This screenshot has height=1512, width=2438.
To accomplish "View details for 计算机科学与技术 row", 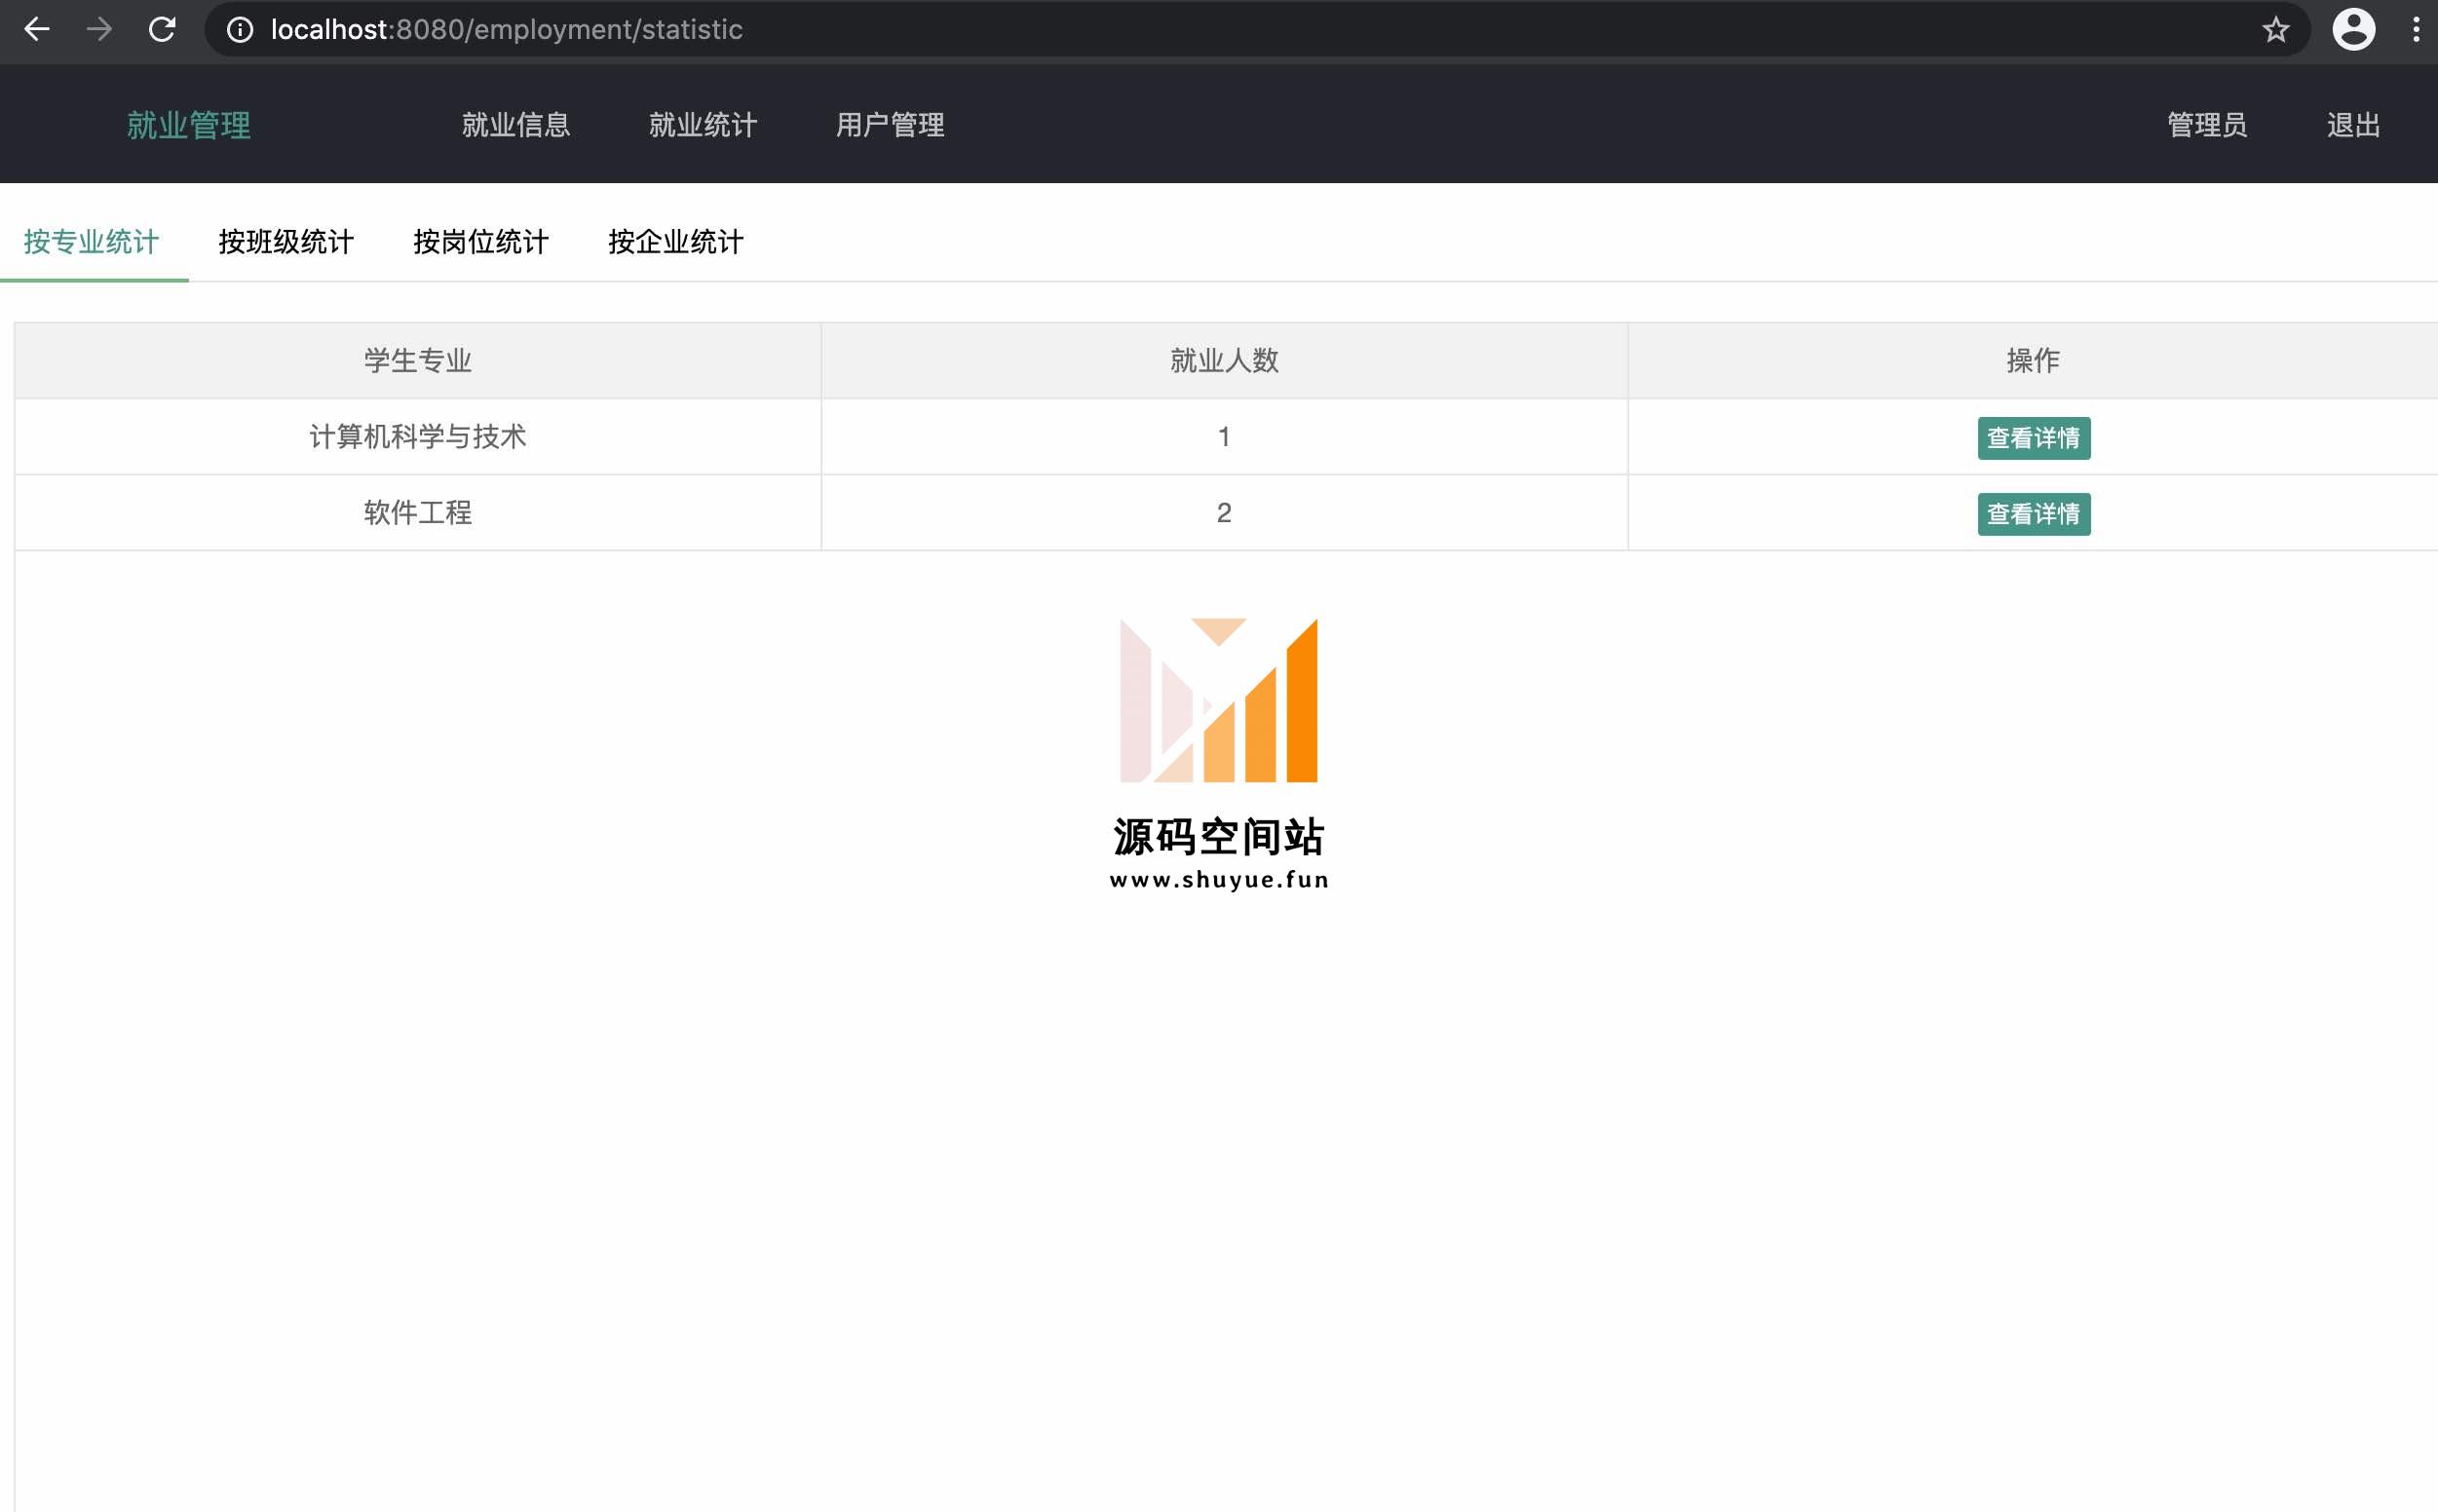I will [x=2033, y=438].
